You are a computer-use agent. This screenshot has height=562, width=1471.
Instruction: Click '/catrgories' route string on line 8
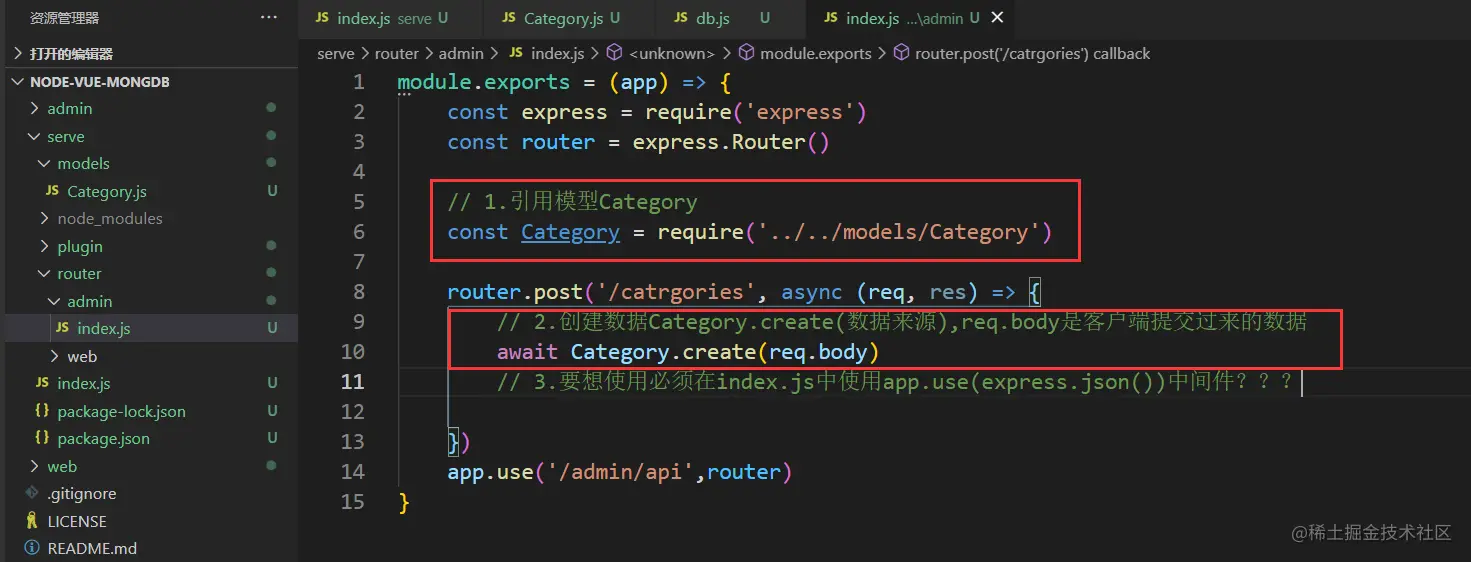(676, 292)
